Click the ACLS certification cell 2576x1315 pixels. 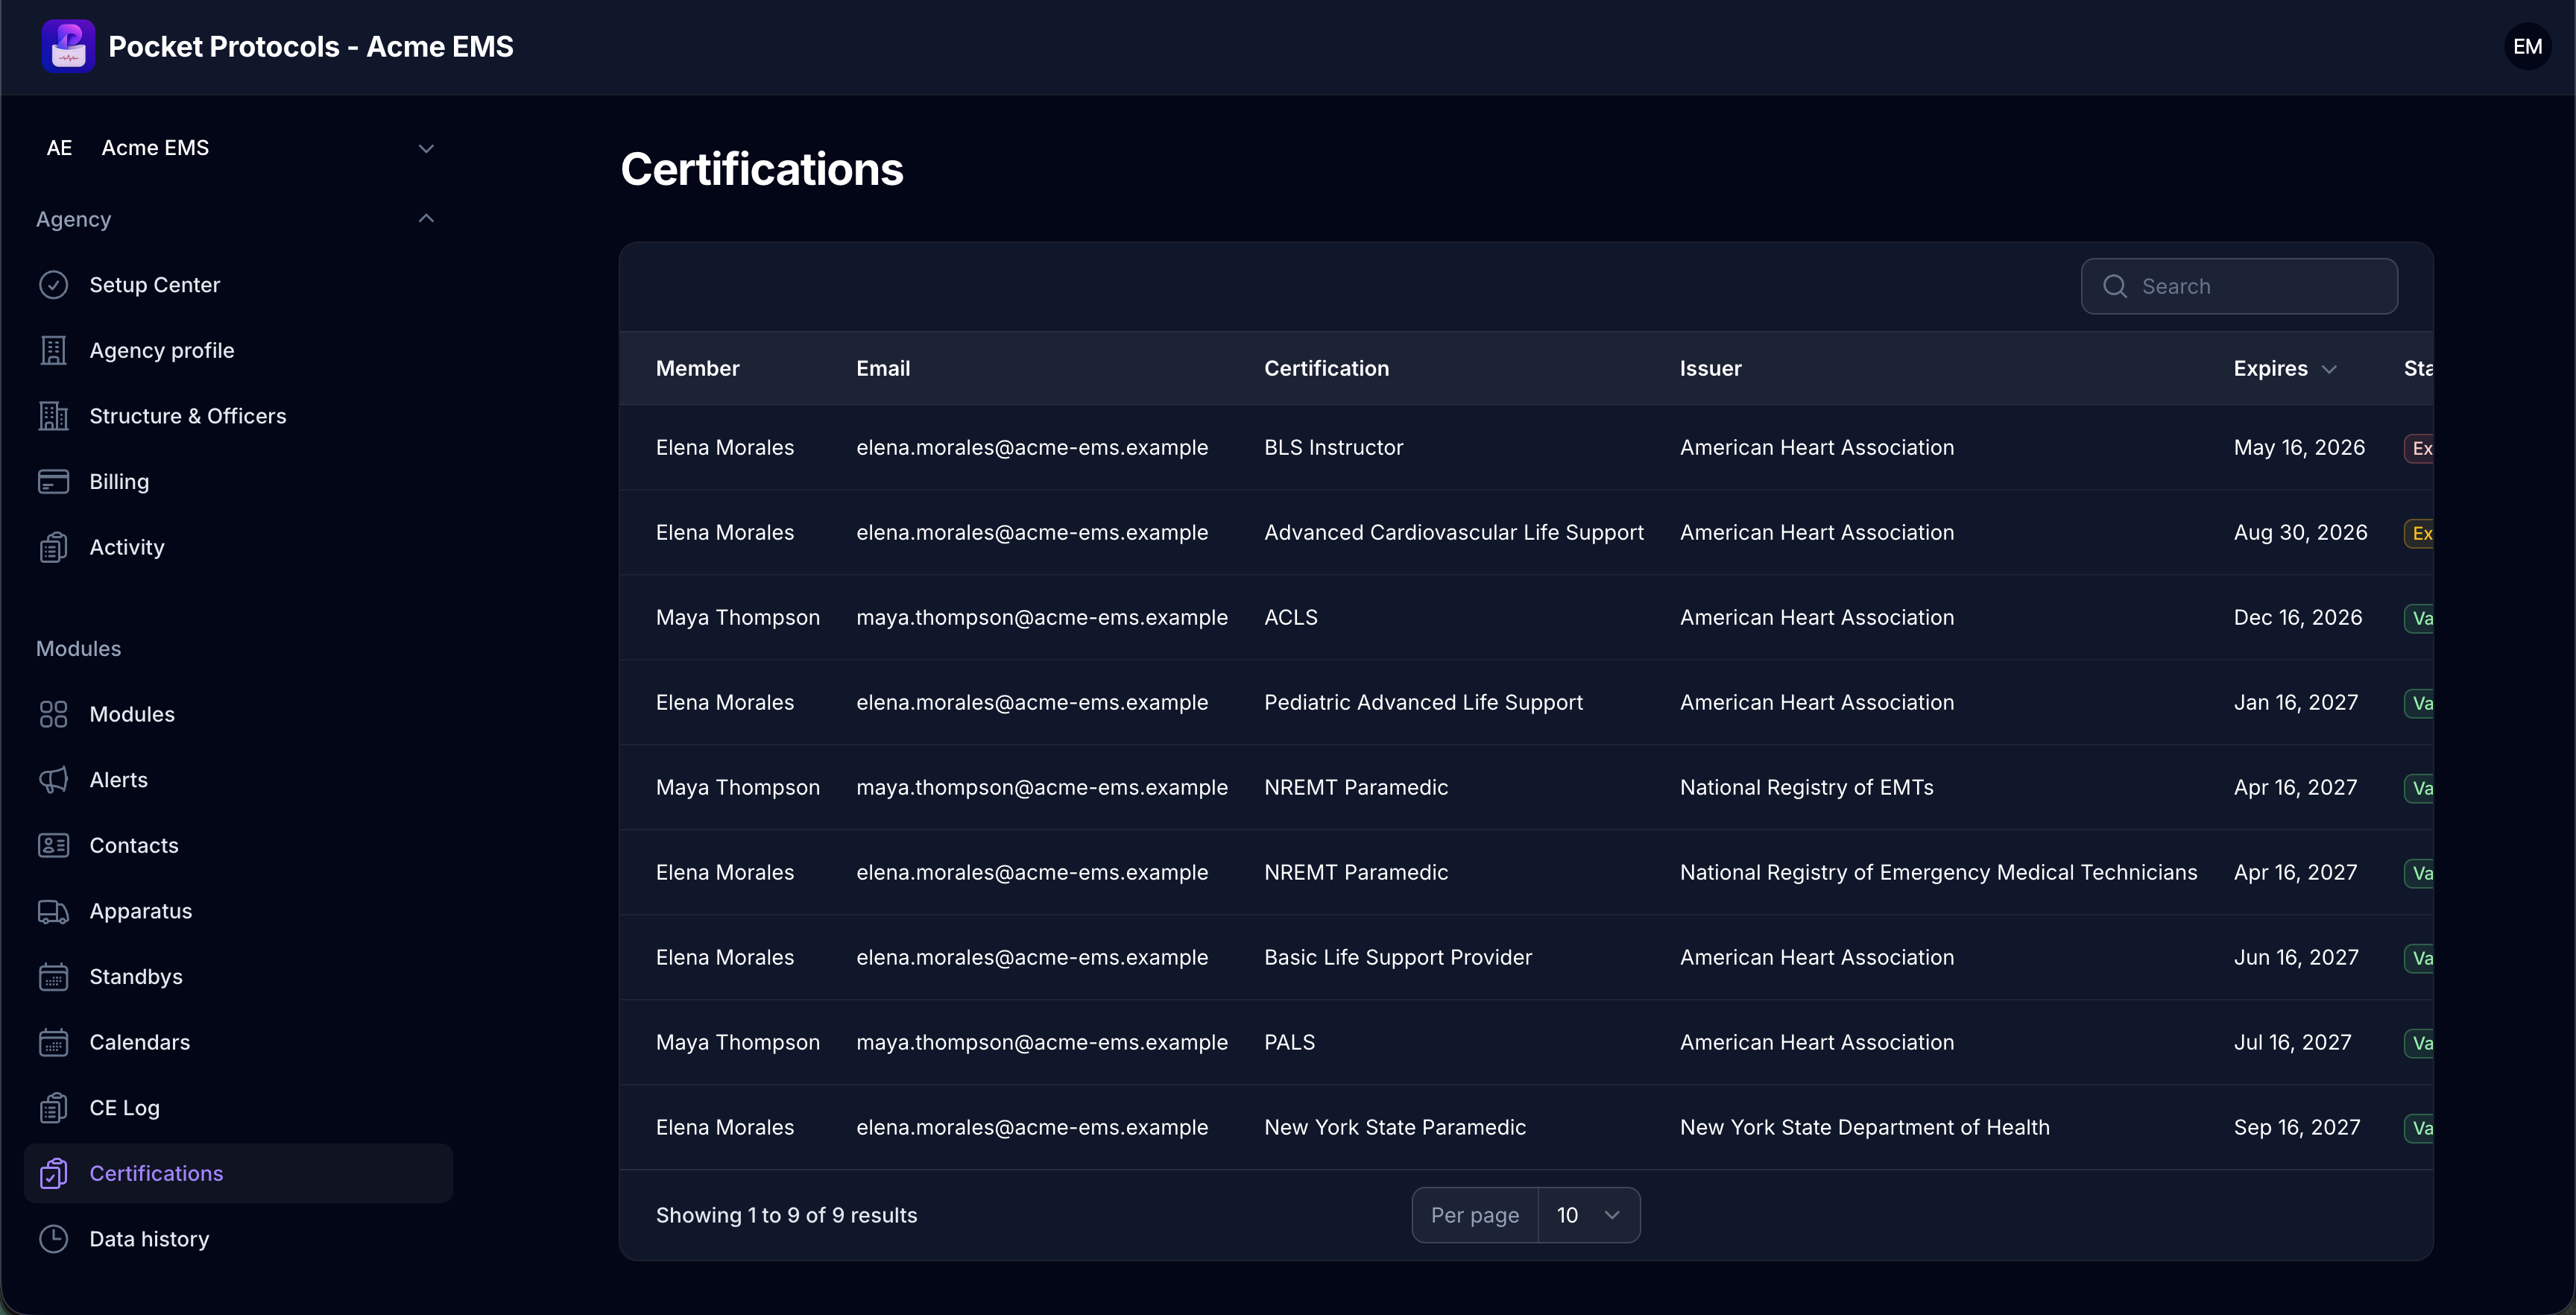pyautogui.click(x=1291, y=618)
